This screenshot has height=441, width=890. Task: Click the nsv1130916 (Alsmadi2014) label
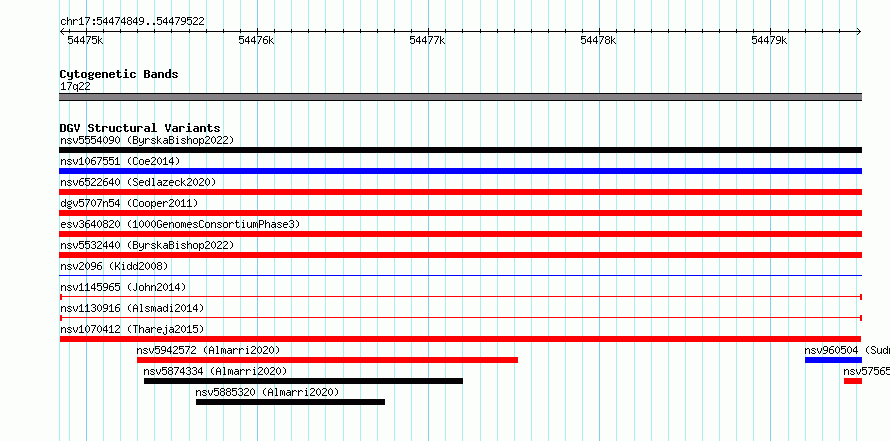click(x=132, y=308)
